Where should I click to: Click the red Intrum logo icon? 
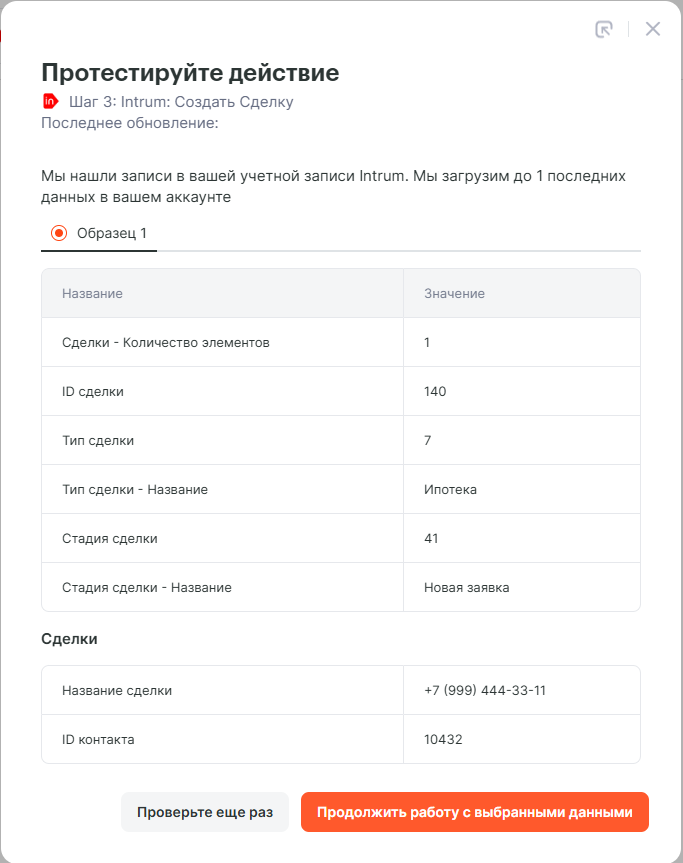[x=50, y=101]
